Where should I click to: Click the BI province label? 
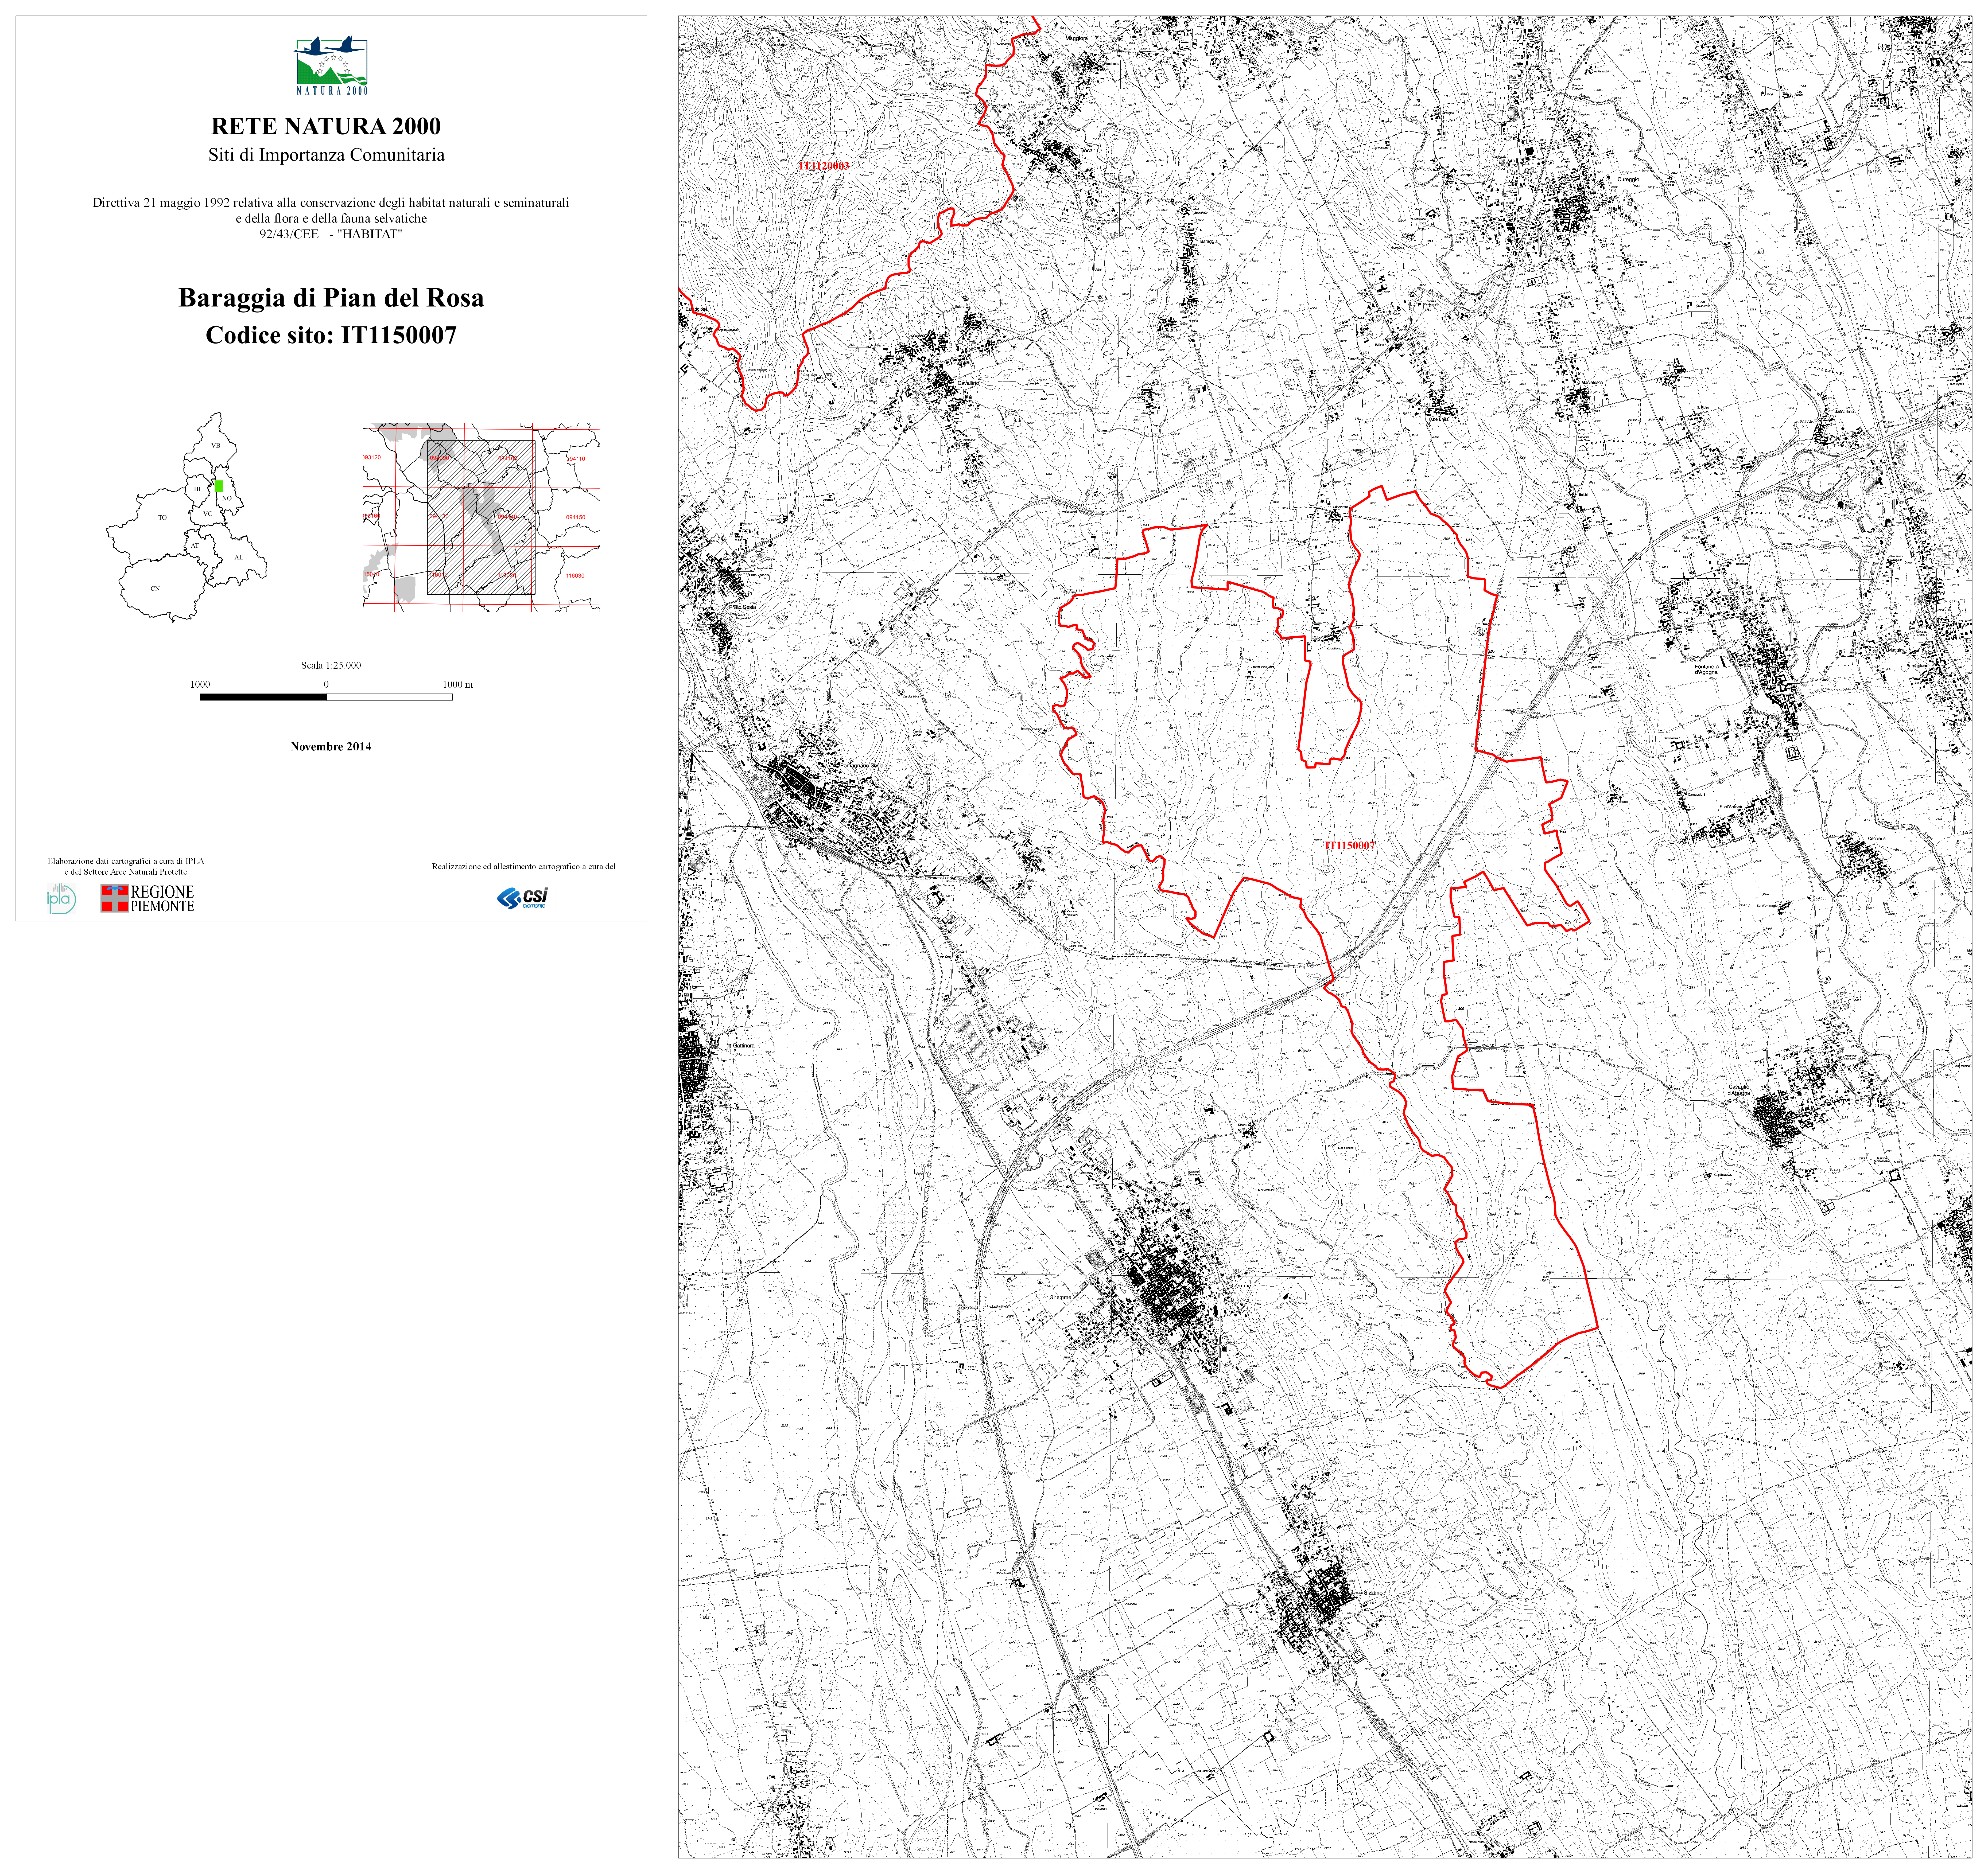pos(197,489)
